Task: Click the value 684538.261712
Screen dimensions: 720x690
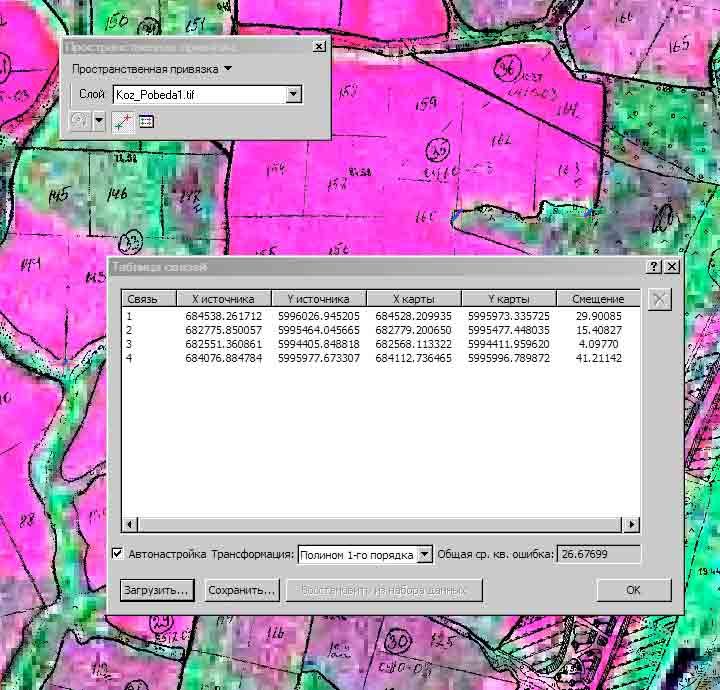Action: point(224,316)
